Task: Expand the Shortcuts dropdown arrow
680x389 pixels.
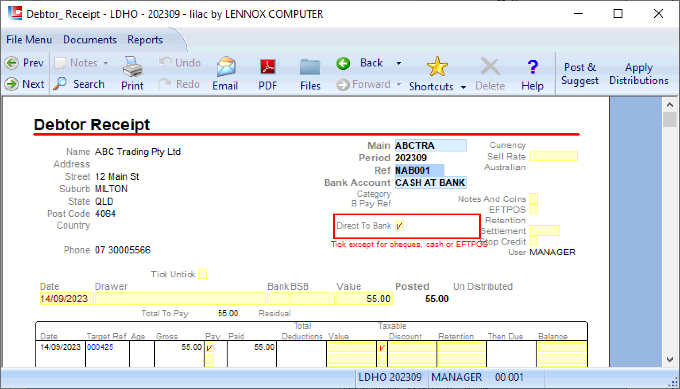Action: pyautogui.click(x=463, y=87)
